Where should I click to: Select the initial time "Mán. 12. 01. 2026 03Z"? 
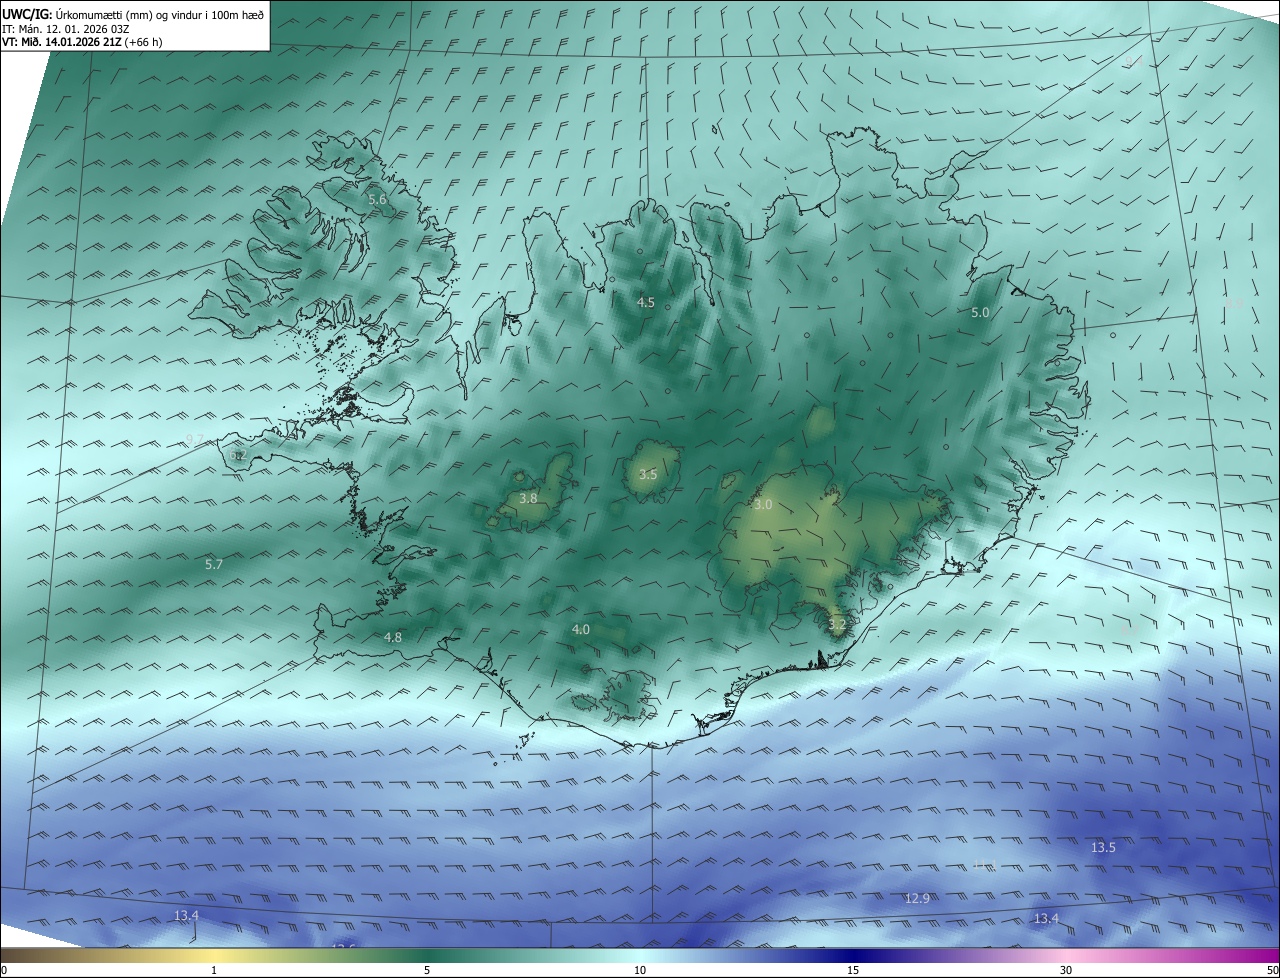pyautogui.click(x=74, y=28)
